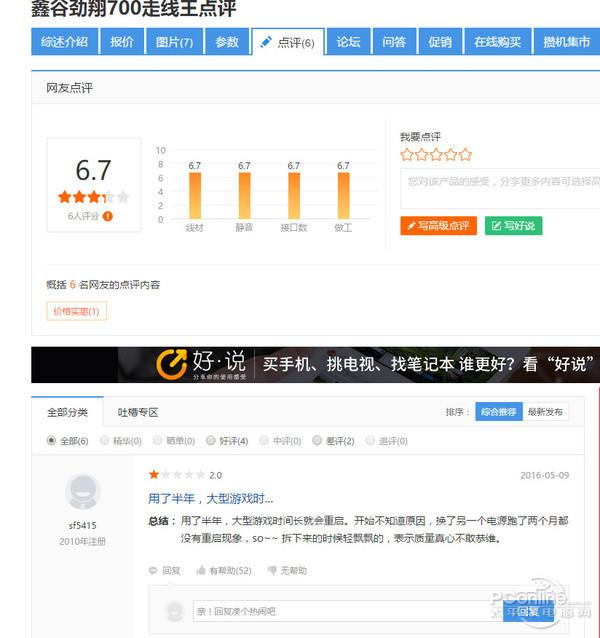Open the 综述介绍 tab
600x638 pixels.
point(65,41)
